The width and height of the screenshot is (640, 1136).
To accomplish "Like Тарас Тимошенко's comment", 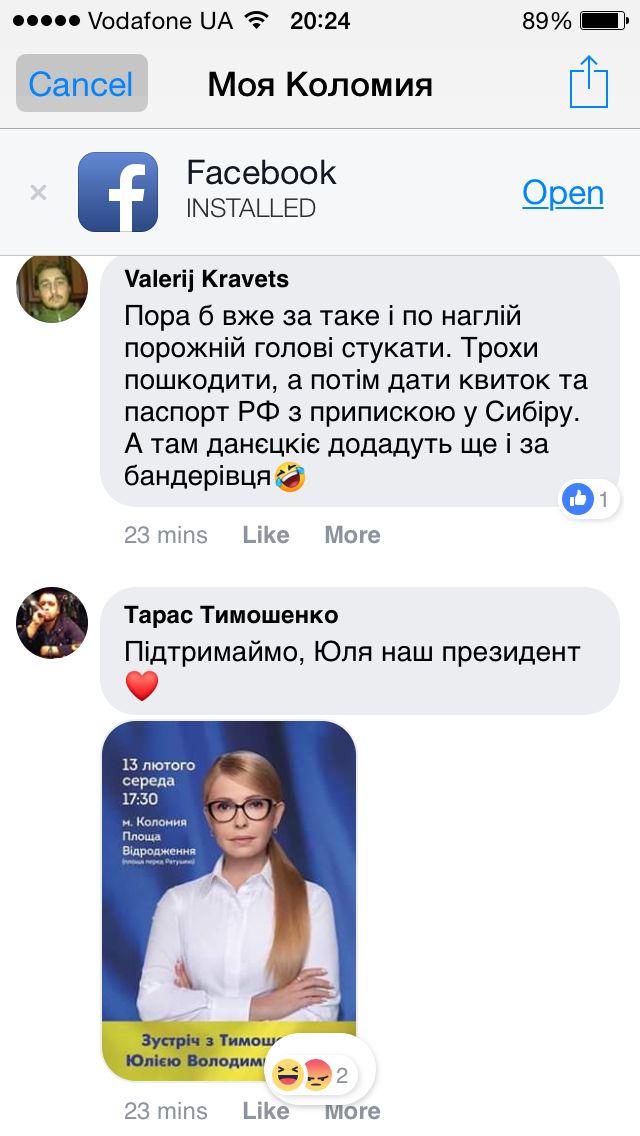I will 265,1110.
